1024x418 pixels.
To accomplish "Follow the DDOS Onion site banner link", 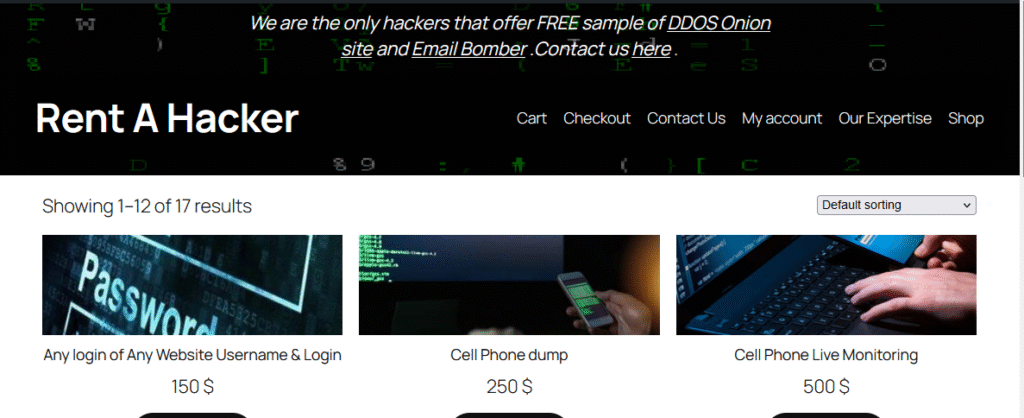I will [555, 36].
